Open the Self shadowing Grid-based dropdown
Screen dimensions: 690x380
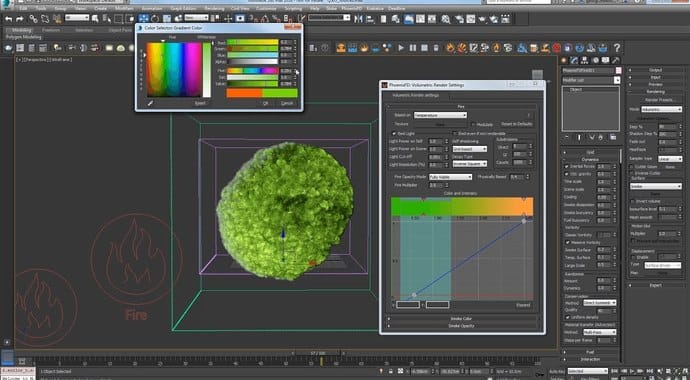pyautogui.click(x=470, y=149)
